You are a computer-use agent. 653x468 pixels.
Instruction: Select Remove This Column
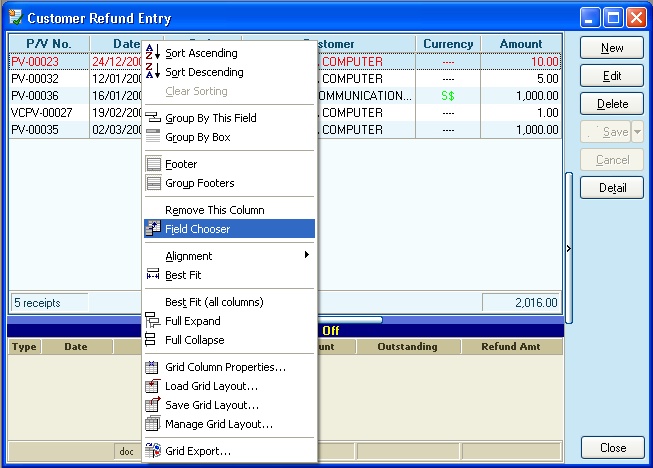click(229, 210)
